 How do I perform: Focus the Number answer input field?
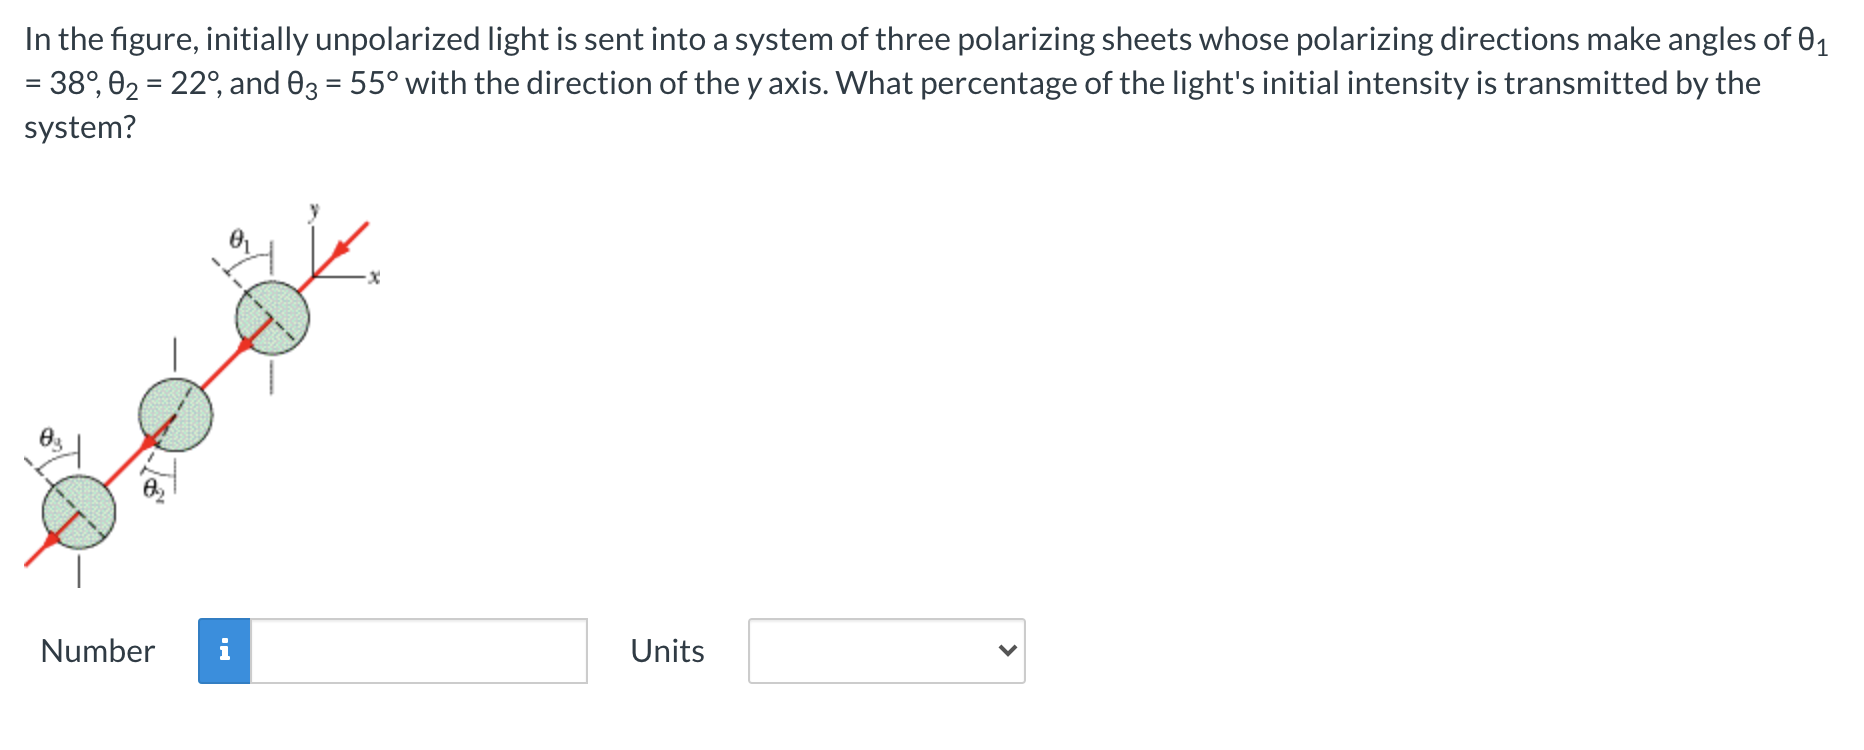point(418,651)
